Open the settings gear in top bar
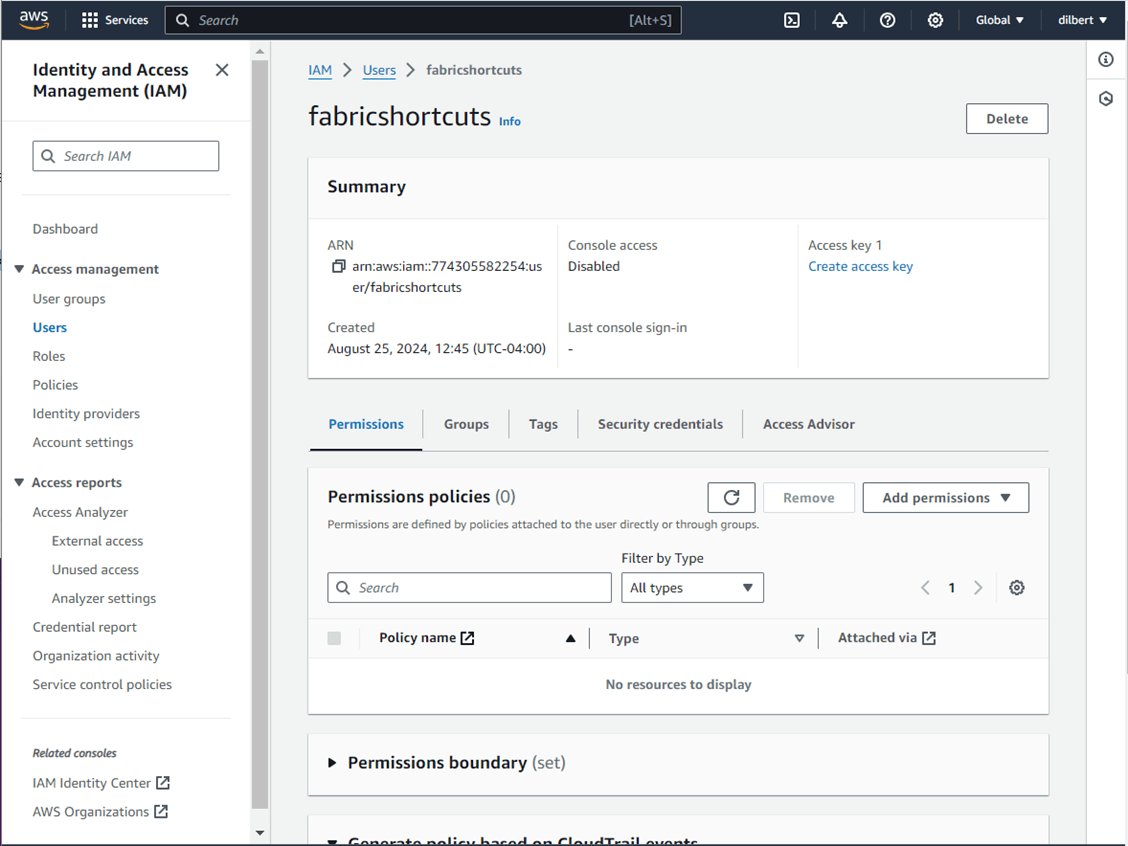Image resolution: width=1128 pixels, height=846 pixels. coord(935,20)
